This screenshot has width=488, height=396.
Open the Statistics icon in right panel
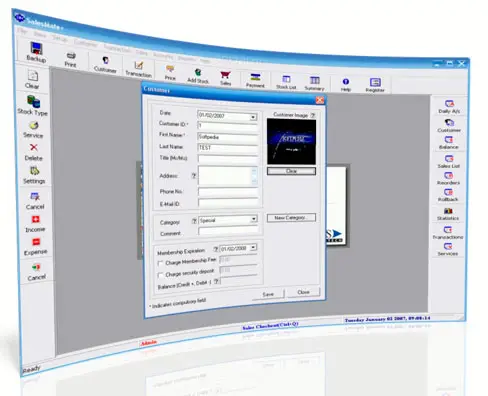click(448, 211)
